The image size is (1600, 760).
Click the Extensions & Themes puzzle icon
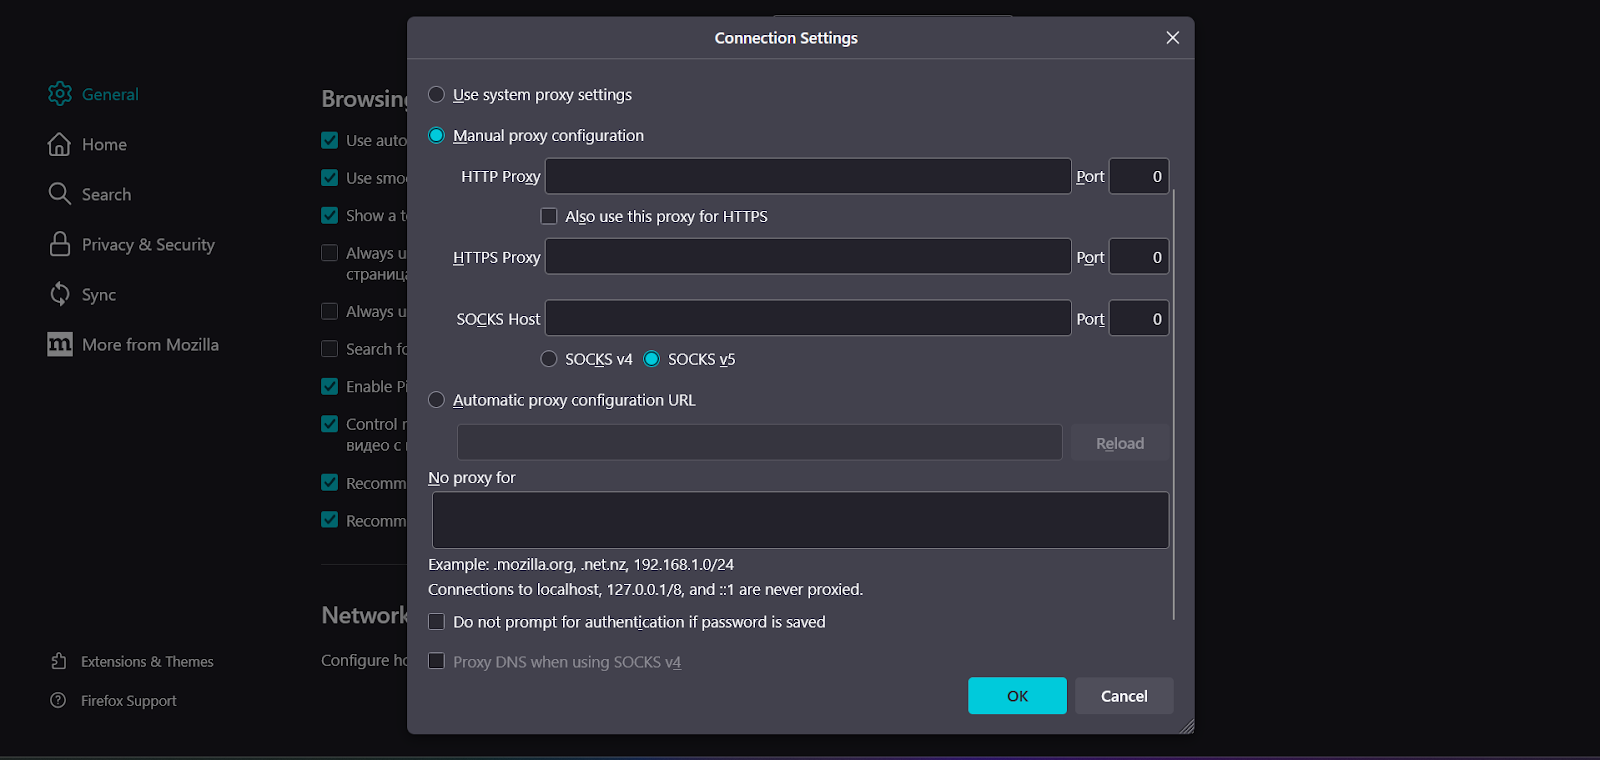coord(59,661)
